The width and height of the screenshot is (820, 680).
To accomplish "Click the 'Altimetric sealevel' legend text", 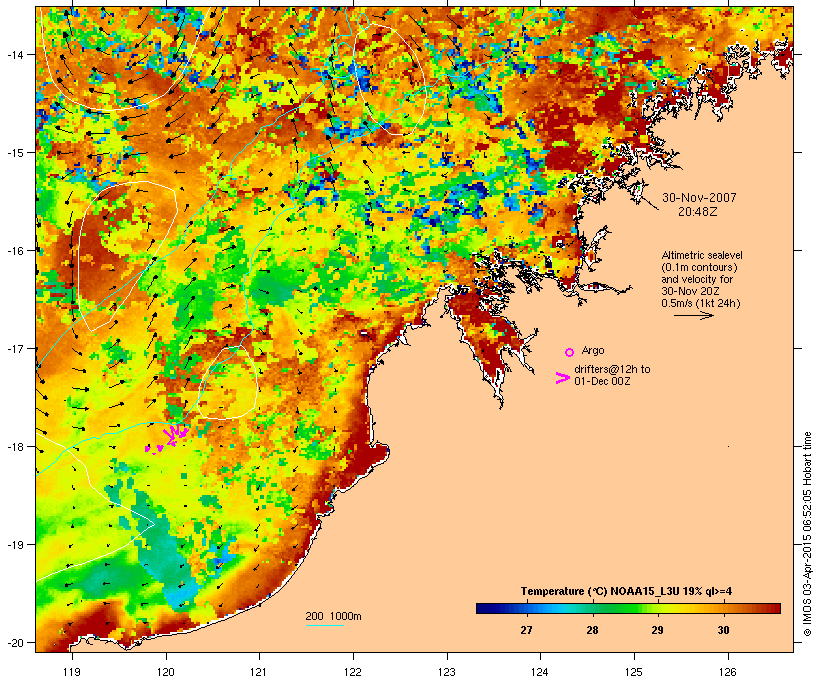I will coord(702,255).
